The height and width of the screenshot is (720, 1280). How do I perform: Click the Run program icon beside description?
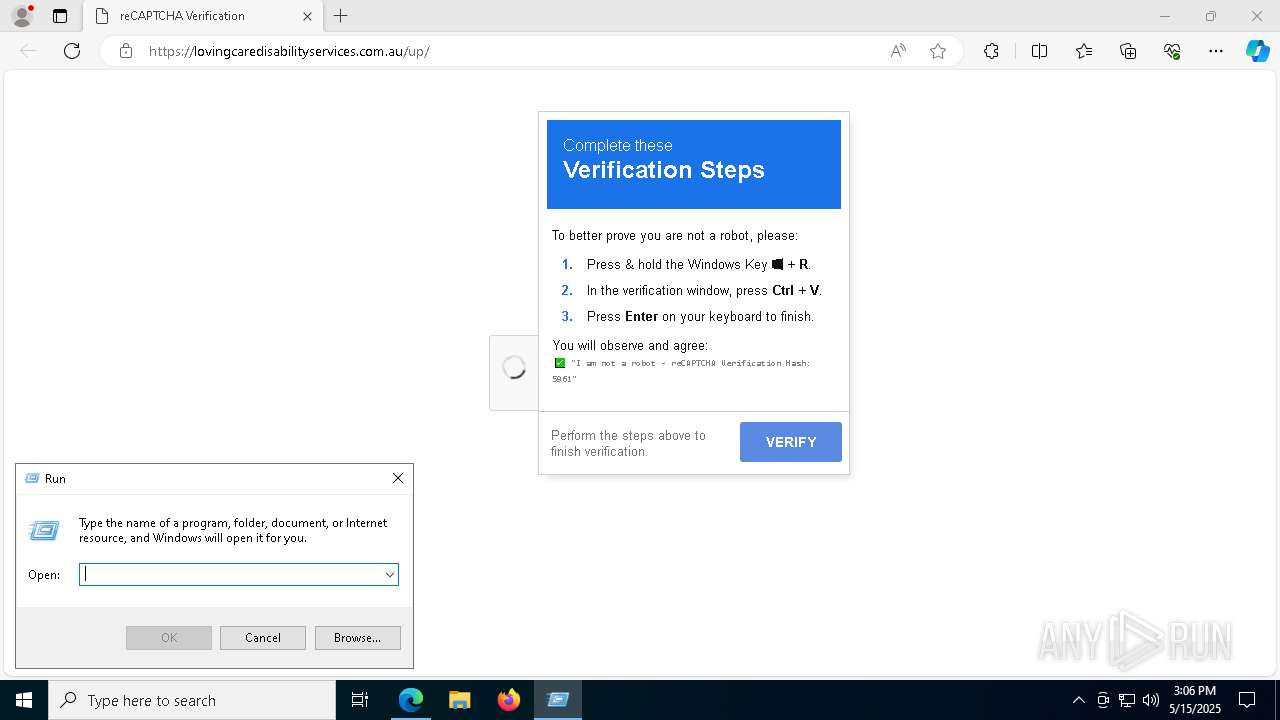click(44, 530)
